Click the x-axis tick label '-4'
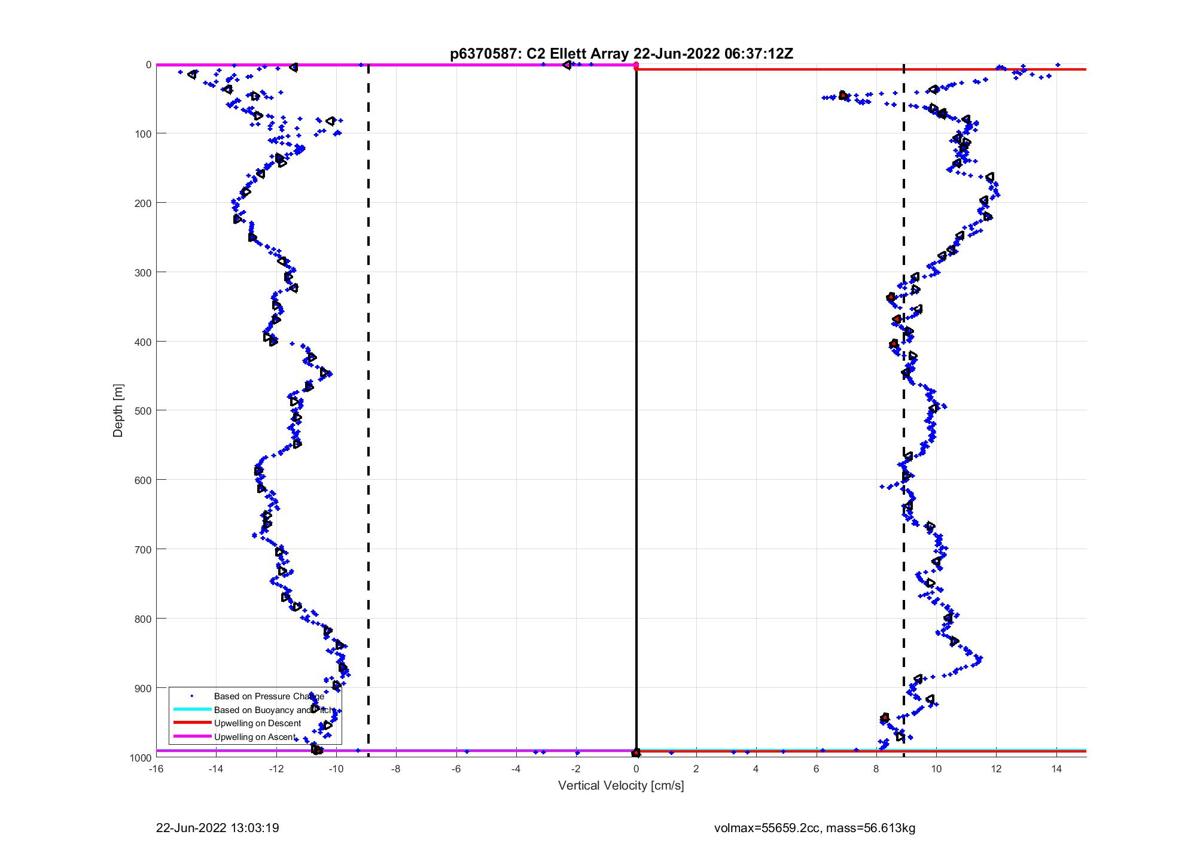Screen dimensions: 1200x851 (516, 769)
